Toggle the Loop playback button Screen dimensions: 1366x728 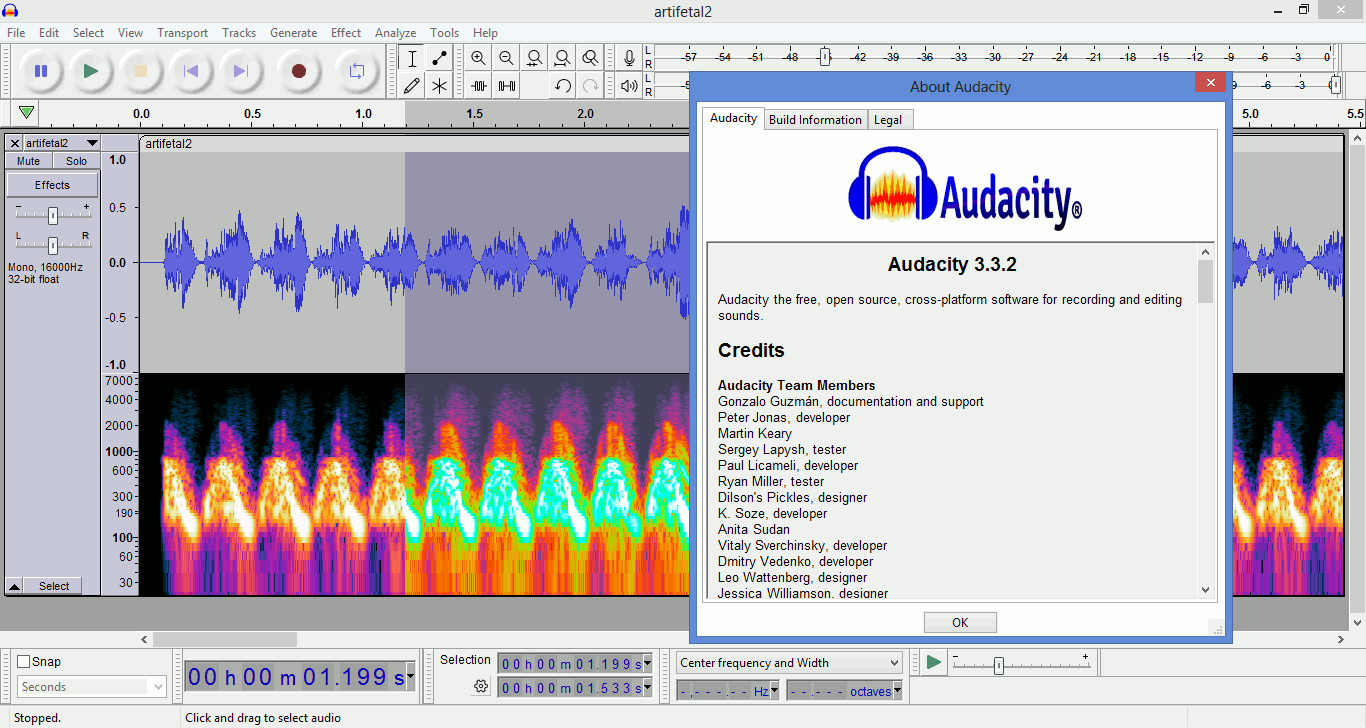pyautogui.click(x=356, y=71)
